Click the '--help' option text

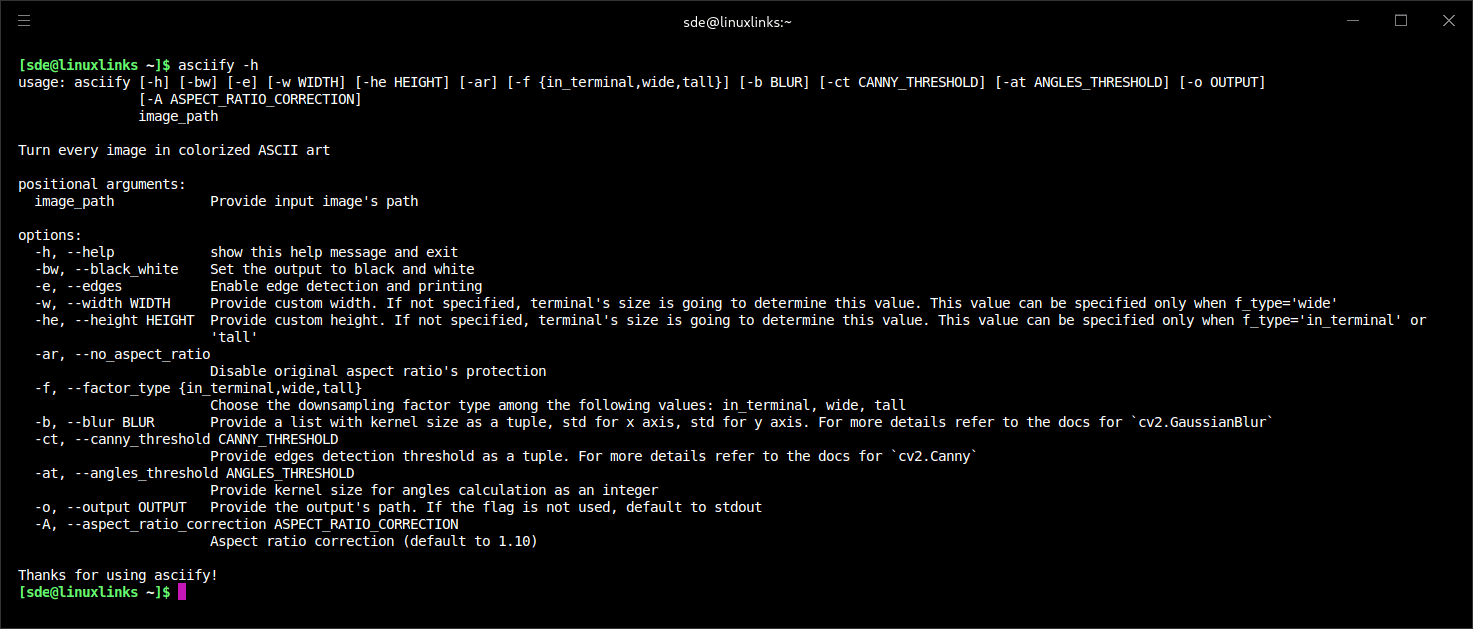click(x=91, y=252)
